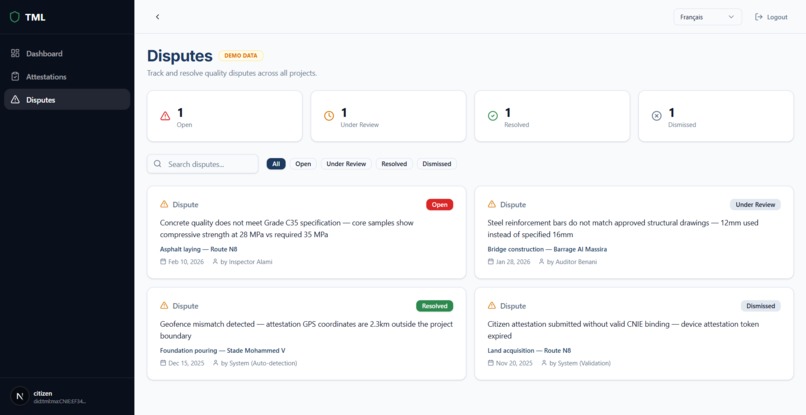Viewport: 806px width, 415px height.
Task: Filter disputes by Dismissed
Action: 437,164
